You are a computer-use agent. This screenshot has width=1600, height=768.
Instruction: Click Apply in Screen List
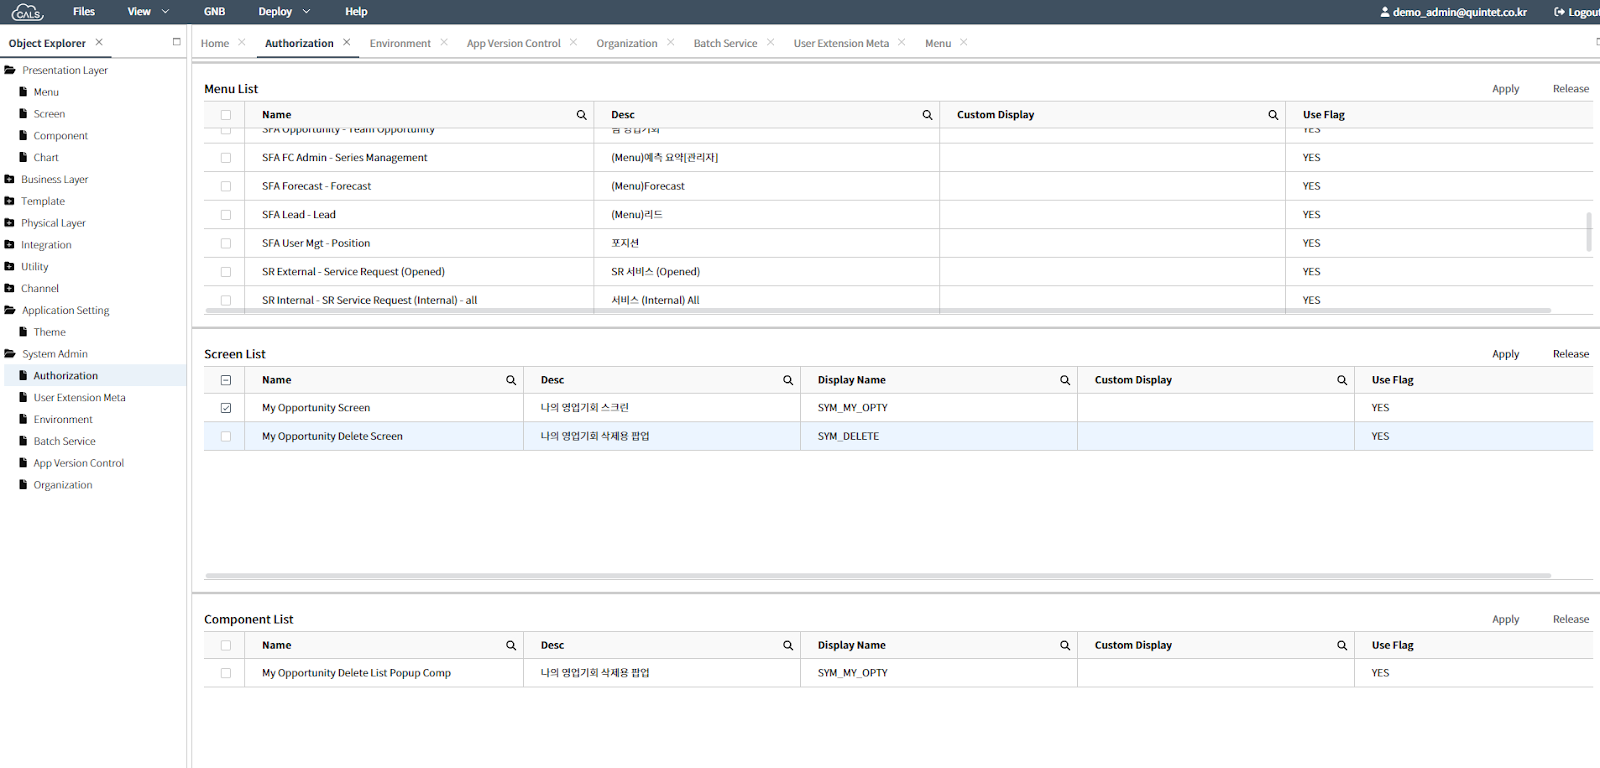tap(1505, 354)
